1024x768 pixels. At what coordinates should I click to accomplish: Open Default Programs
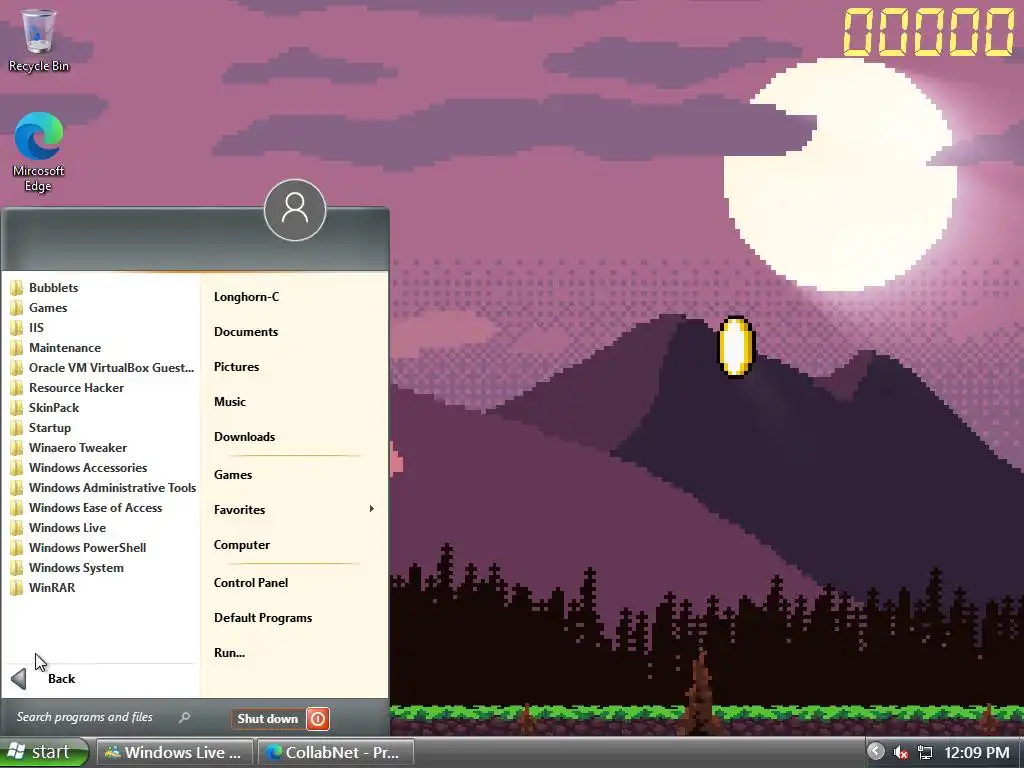pyautogui.click(x=263, y=618)
